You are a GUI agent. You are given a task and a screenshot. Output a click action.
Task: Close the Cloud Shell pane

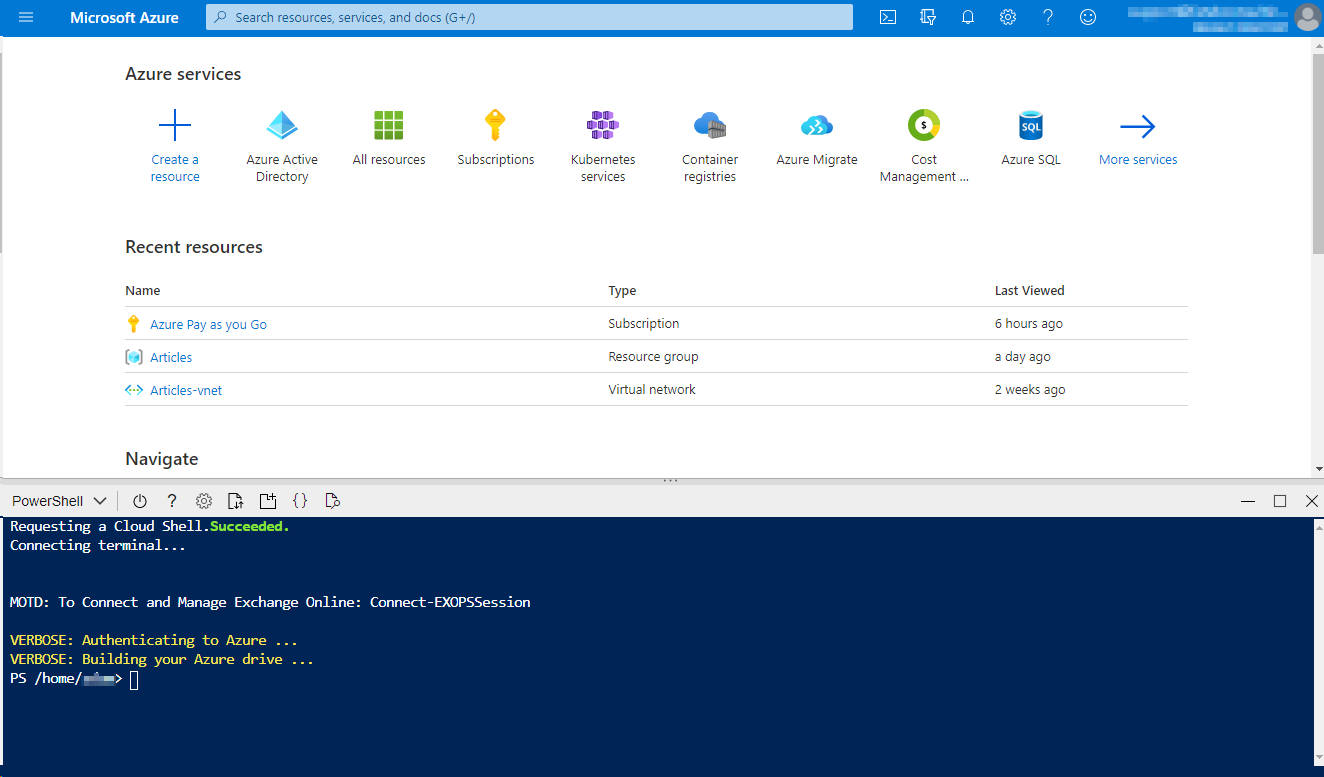click(x=1312, y=501)
